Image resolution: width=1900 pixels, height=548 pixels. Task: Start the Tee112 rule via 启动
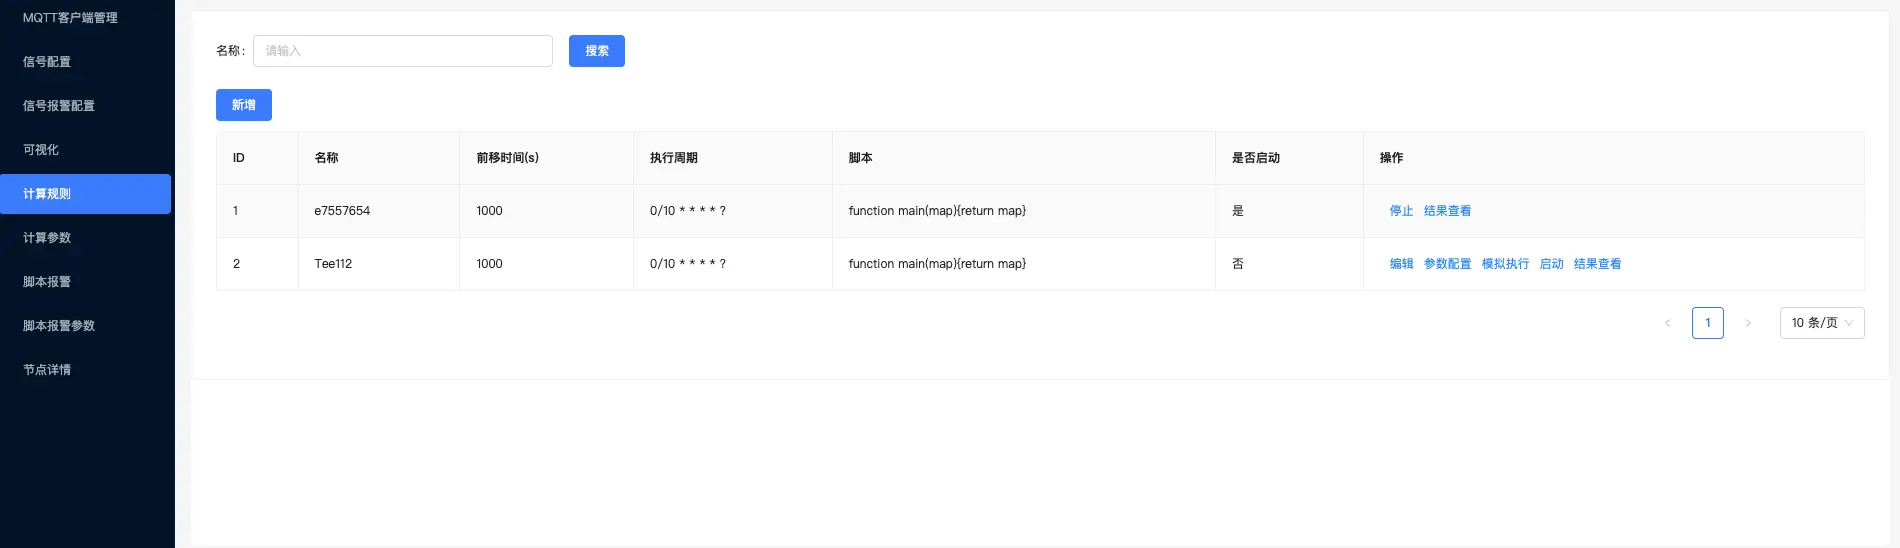[1551, 264]
